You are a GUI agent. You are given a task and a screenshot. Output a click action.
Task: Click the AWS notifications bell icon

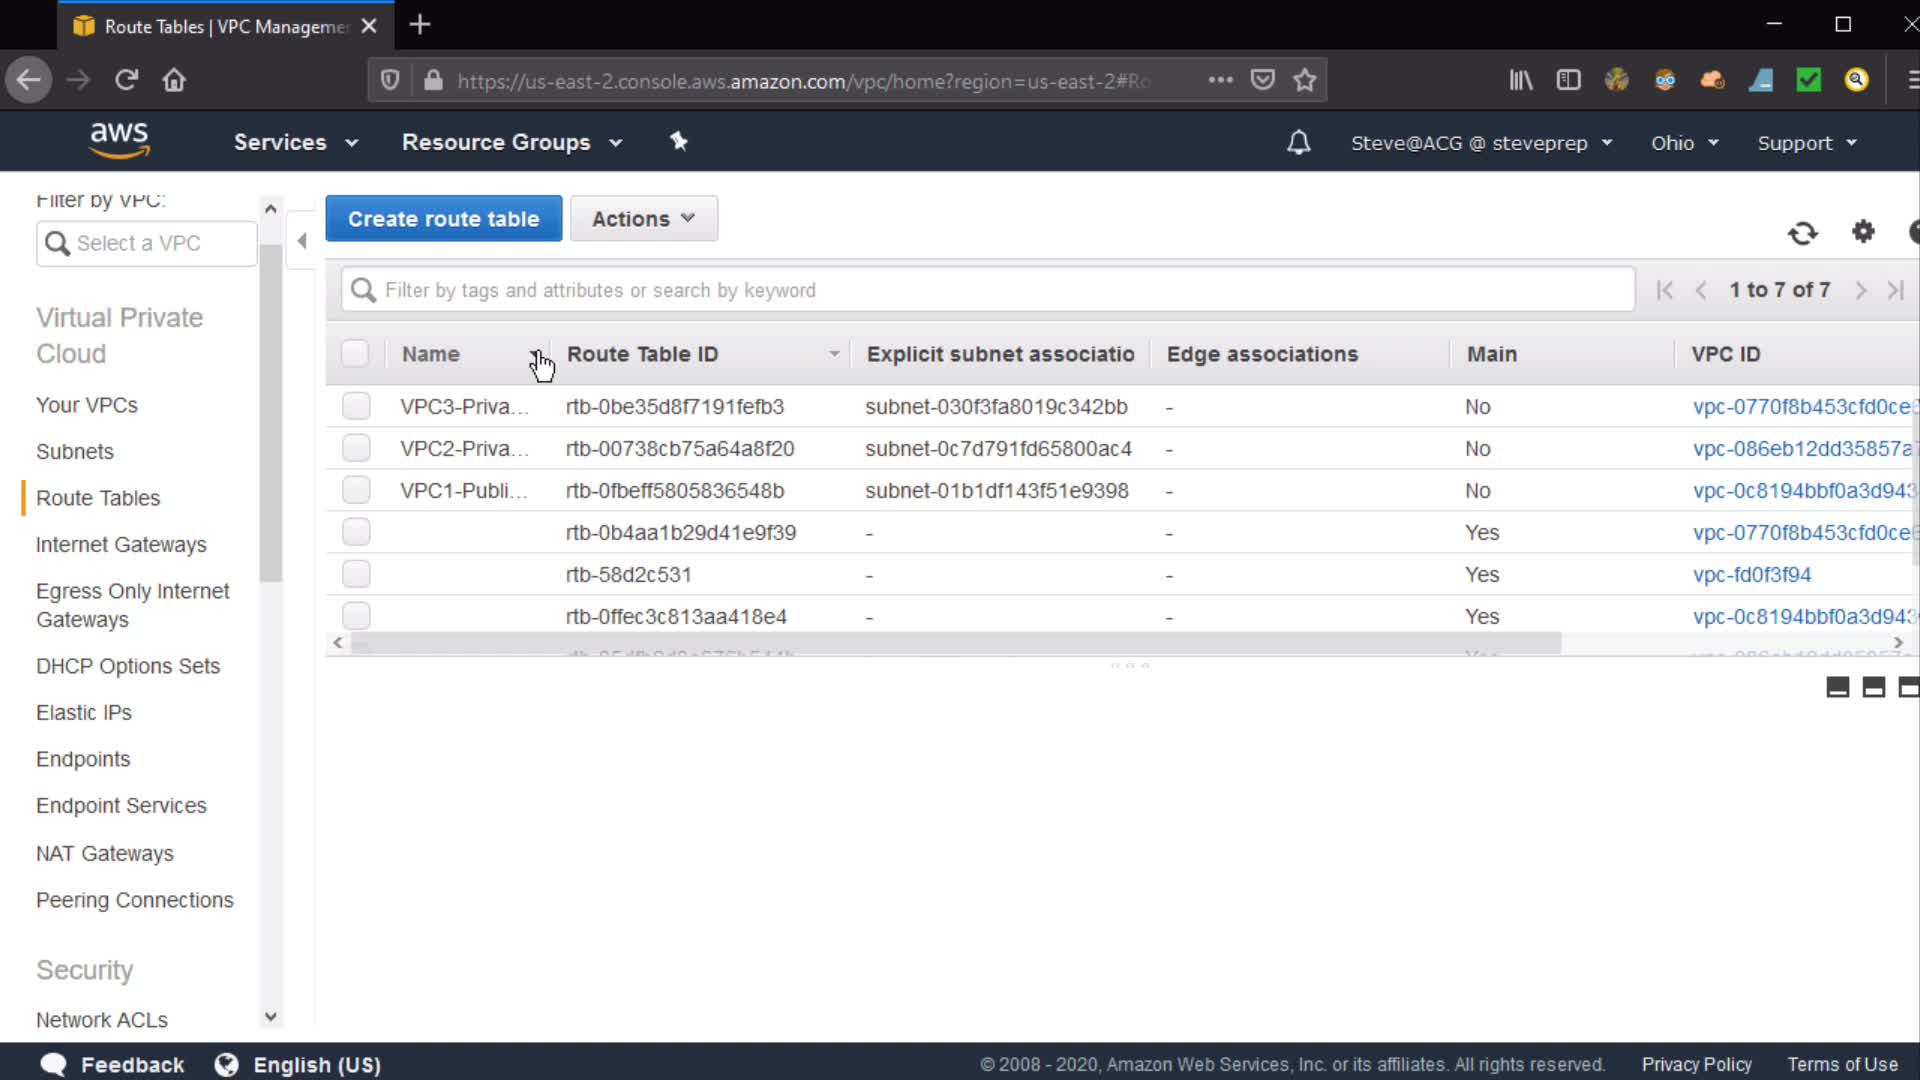(x=1298, y=143)
